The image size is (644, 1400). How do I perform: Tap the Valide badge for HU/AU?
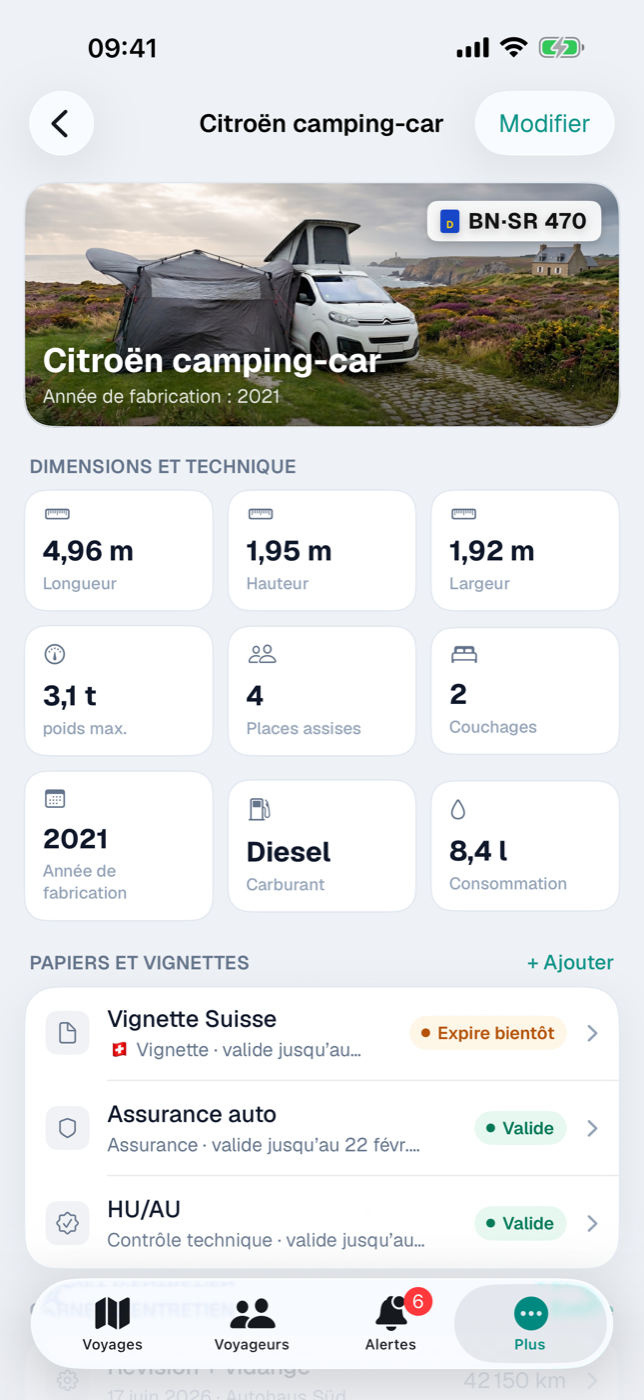pyautogui.click(x=520, y=1223)
